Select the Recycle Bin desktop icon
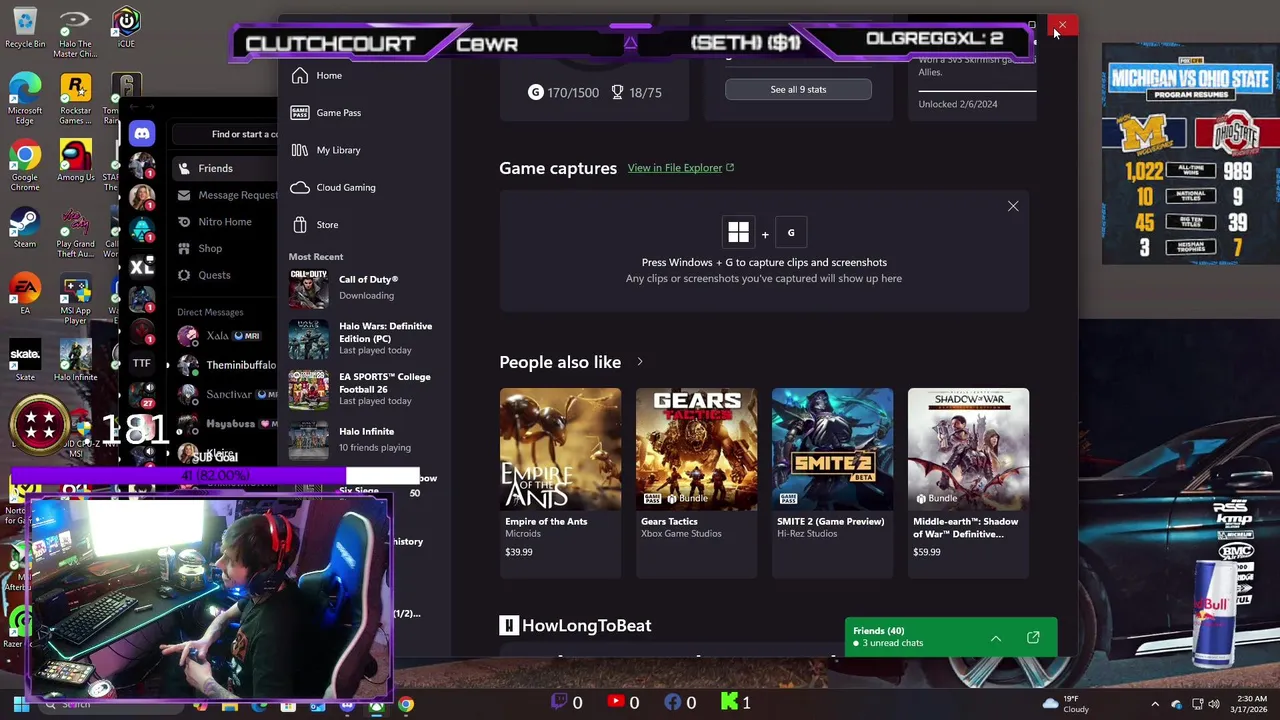1280x720 pixels. click(25, 28)
